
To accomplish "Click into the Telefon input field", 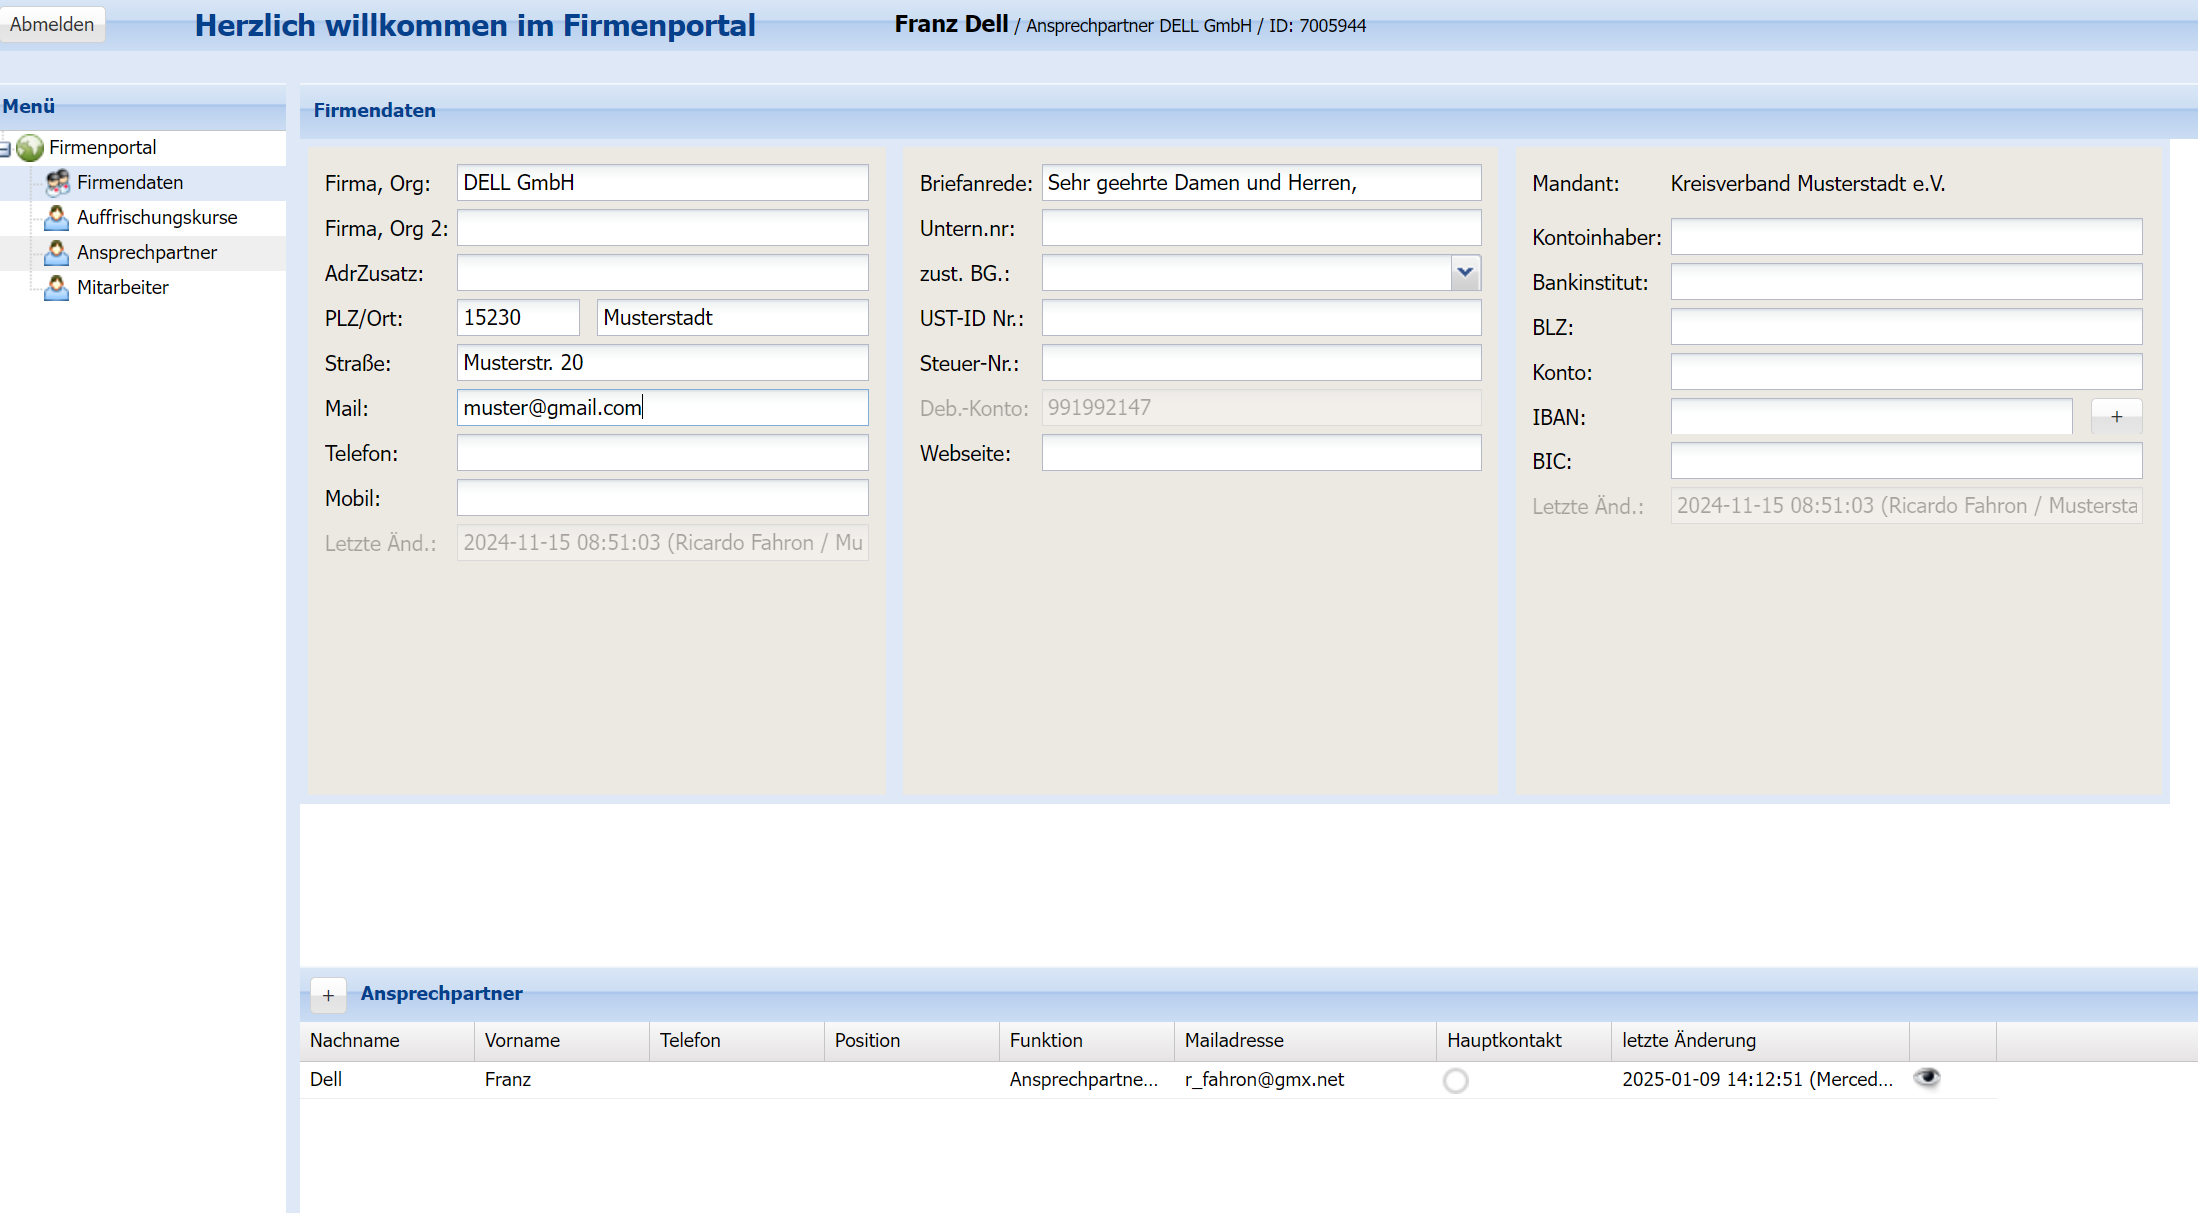I will (662, 453).
